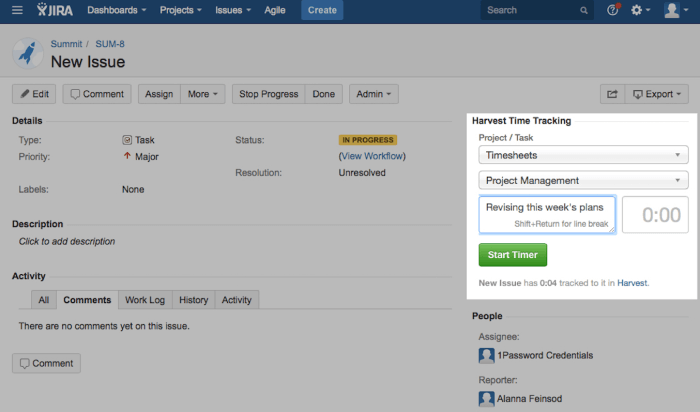Switch to the Activity tab

237,300
